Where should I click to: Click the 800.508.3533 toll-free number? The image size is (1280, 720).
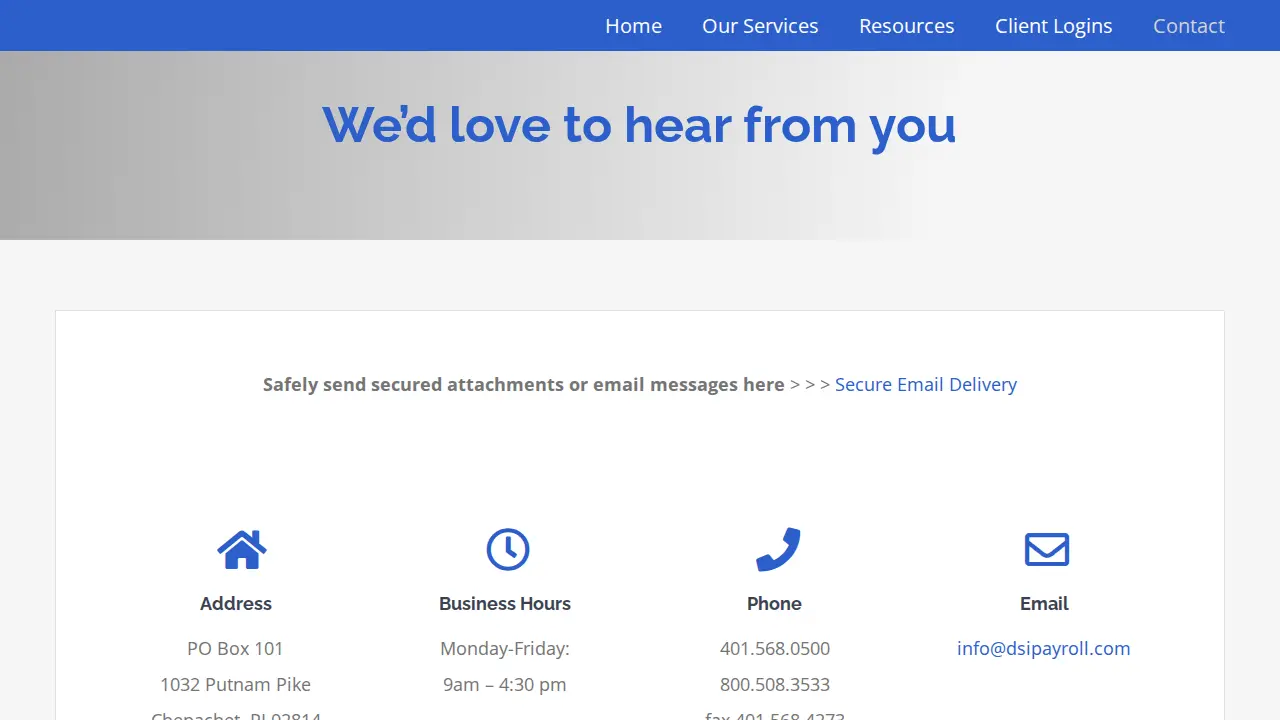point(775,684)
